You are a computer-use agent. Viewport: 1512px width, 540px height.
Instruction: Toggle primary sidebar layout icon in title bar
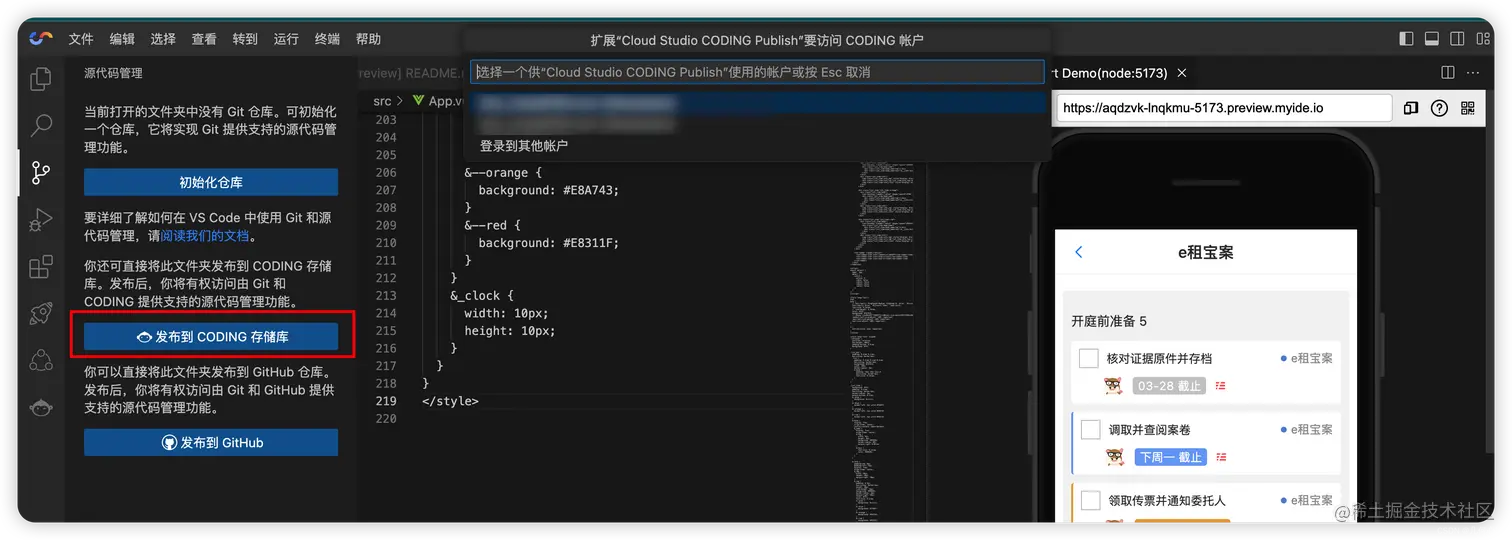pos(1406,39)
